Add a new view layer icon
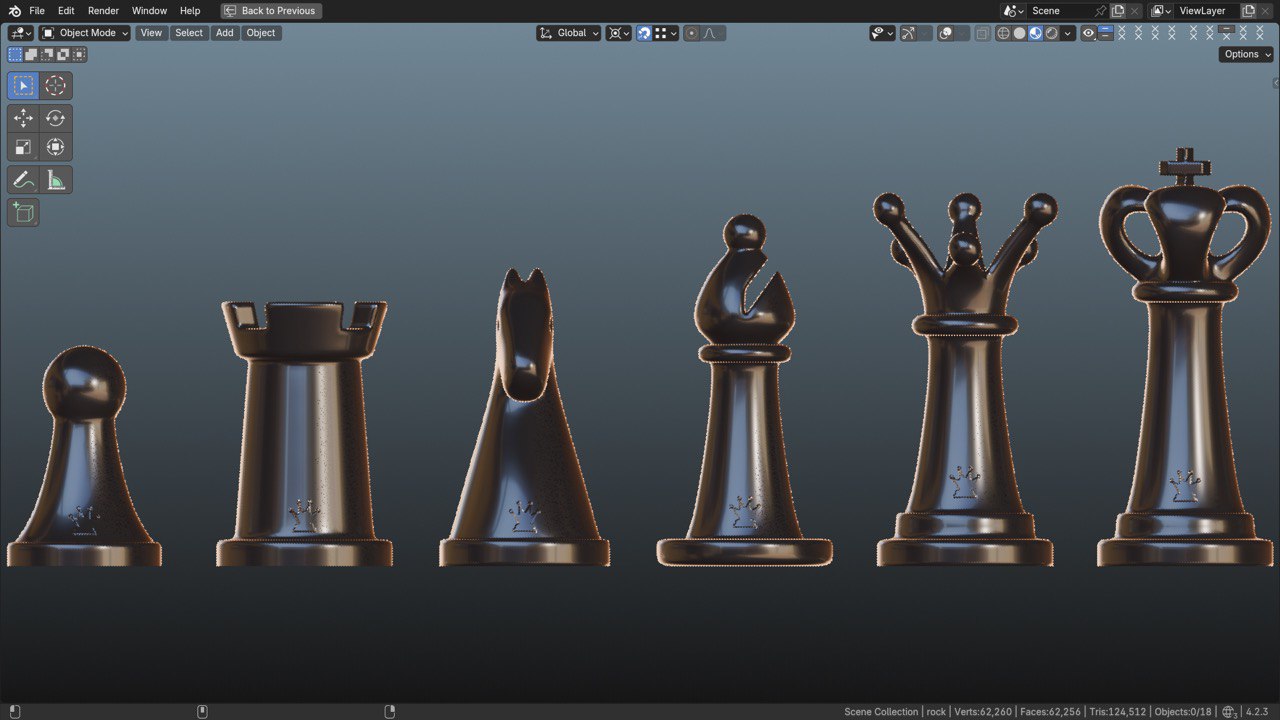Viewport: 1280px width, 720px height. pyautogui.click(x=1248, y=11)
